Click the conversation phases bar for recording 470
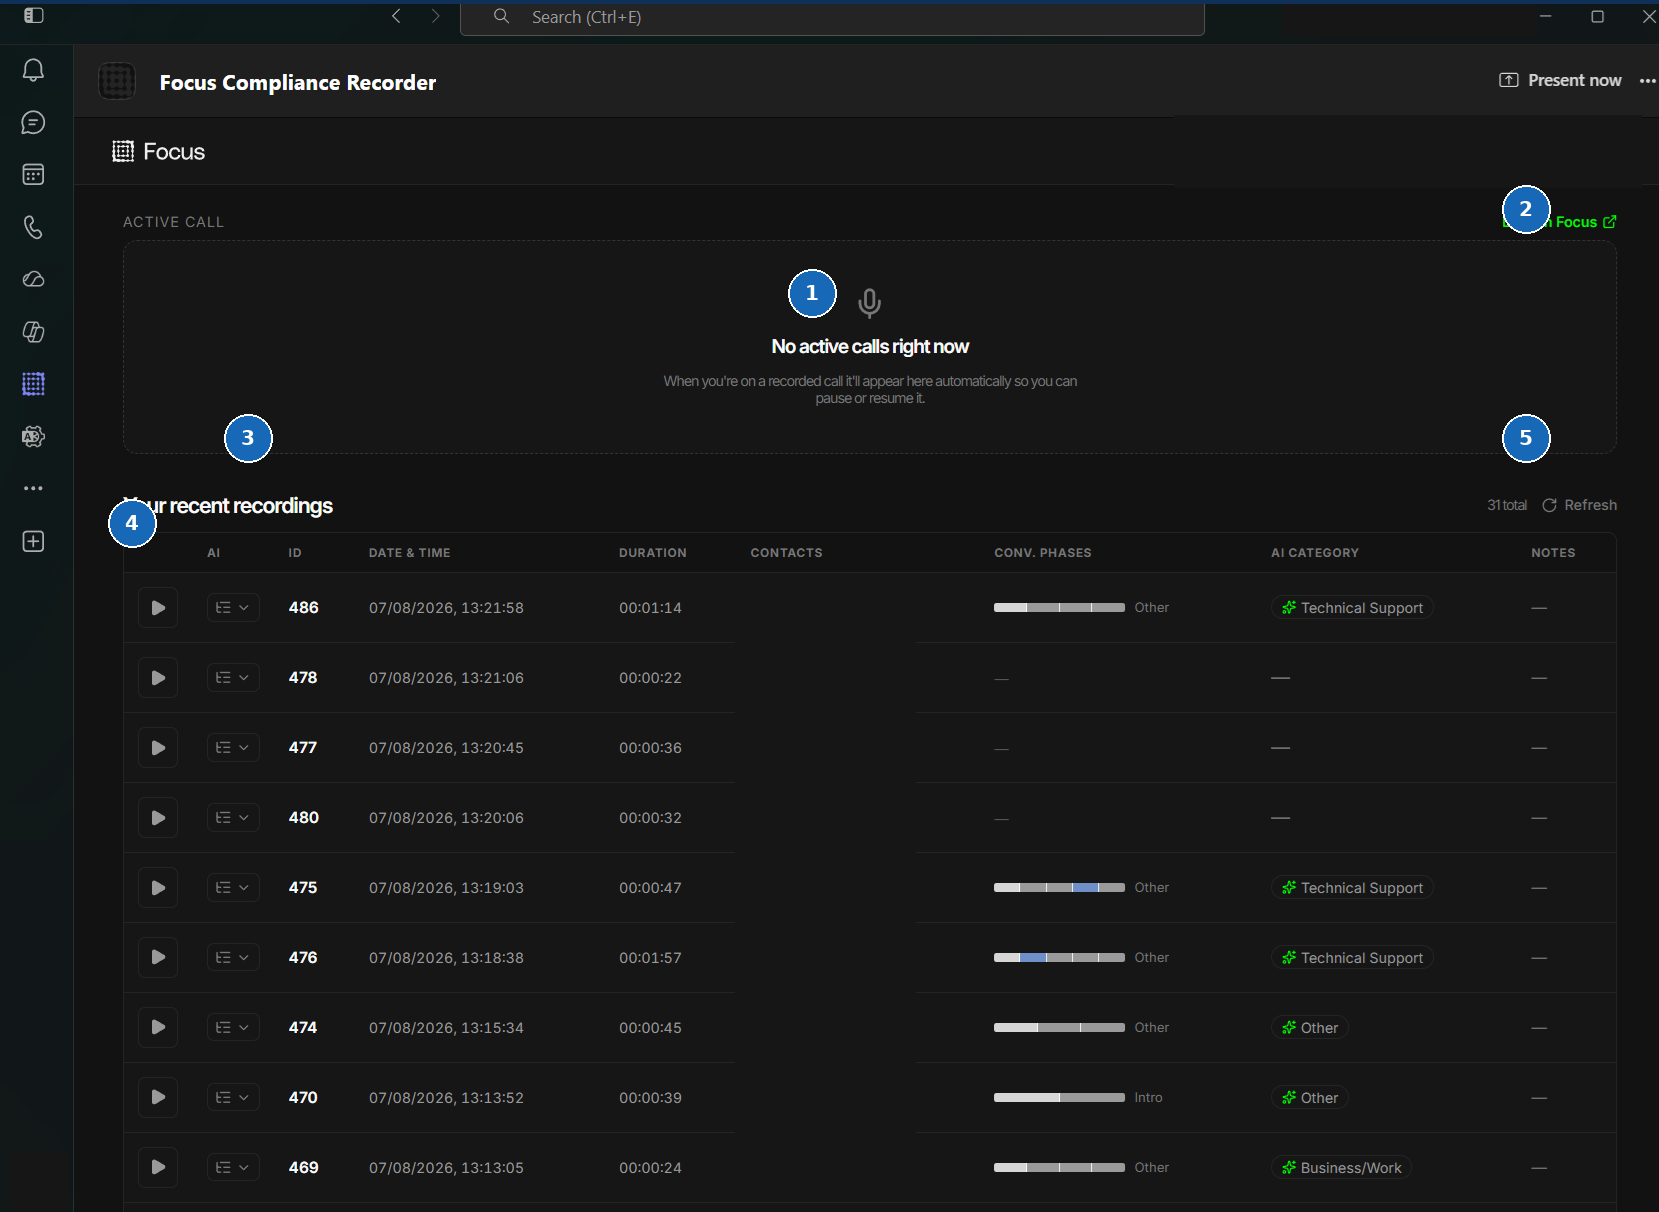1659x1212 pixels. pyautogui.click(x=1059, y=1098)
